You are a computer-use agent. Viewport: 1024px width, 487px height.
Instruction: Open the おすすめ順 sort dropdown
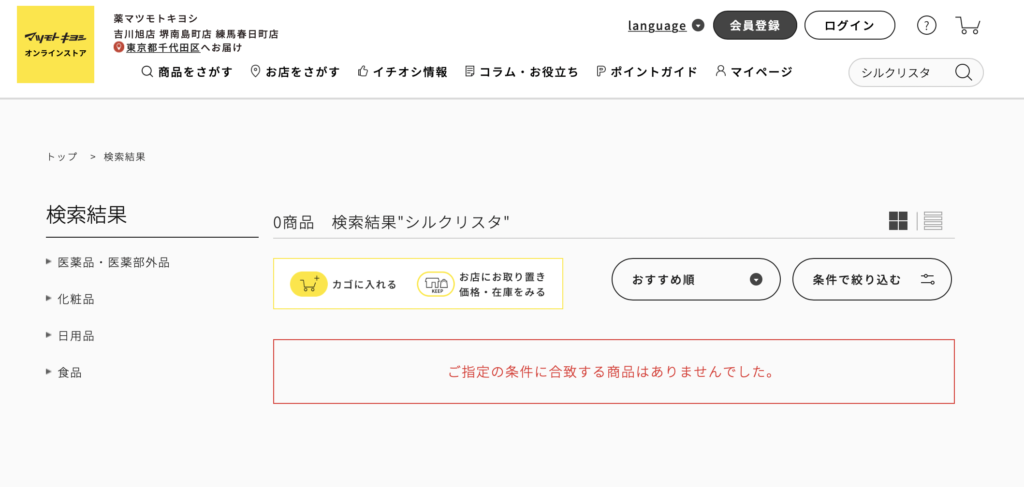click(x=696, y=279)
